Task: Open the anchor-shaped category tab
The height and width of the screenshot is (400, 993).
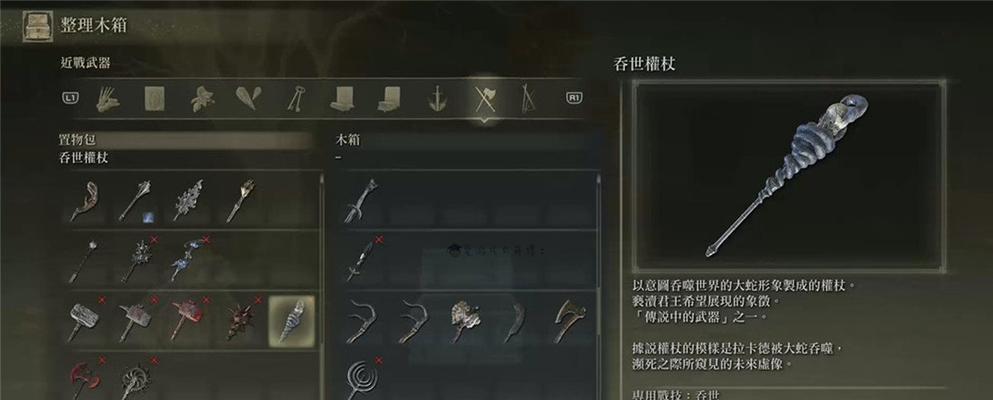Action: click(437, 99)
